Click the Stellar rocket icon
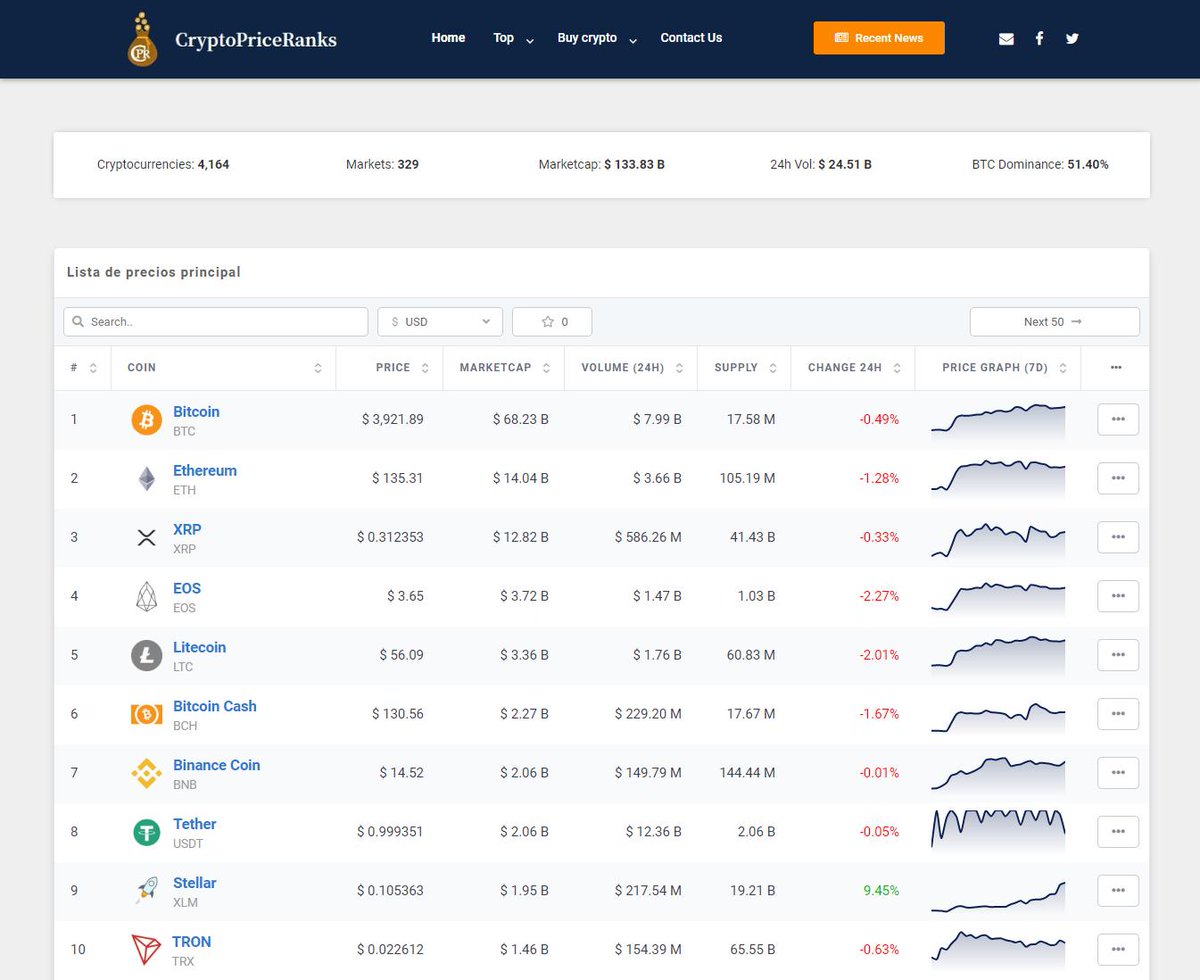The height and width of the screenshot is (980, 1200). point(147,891)
